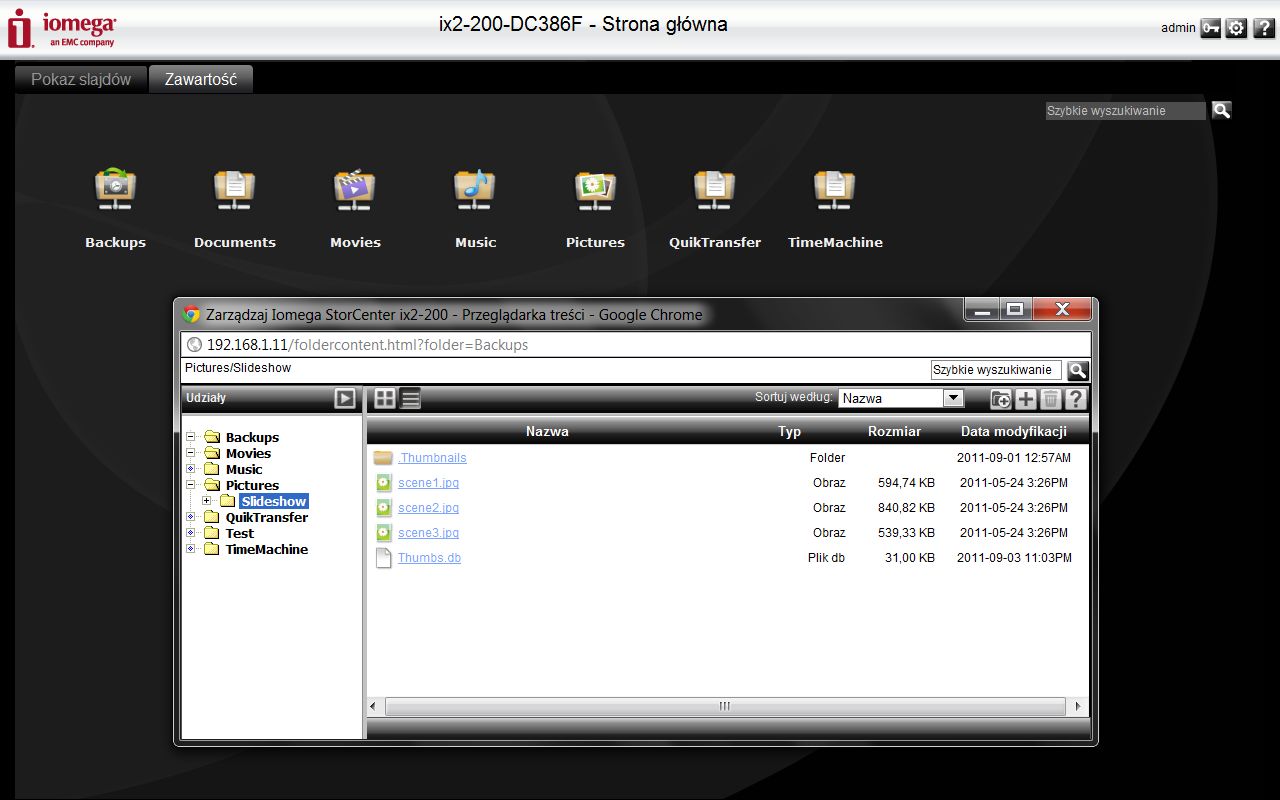Screen dimensions: 1280x800
Task: Open help question mark in main header
Action: (1263, 28)
